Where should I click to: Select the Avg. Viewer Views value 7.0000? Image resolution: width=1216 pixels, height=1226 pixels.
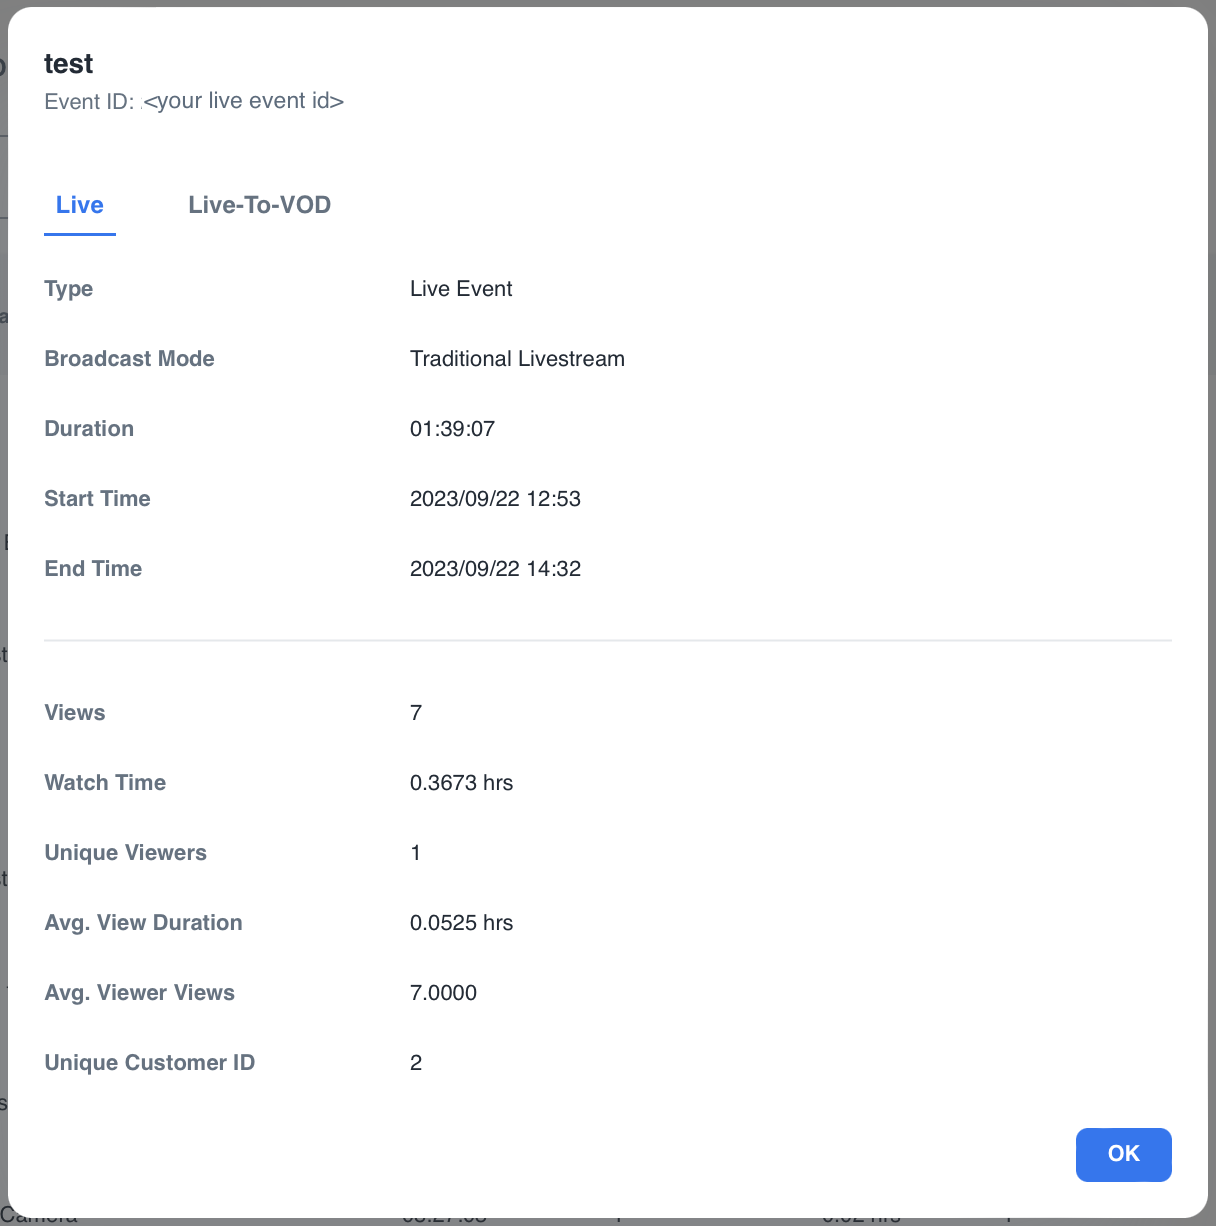tap(443, 993)
